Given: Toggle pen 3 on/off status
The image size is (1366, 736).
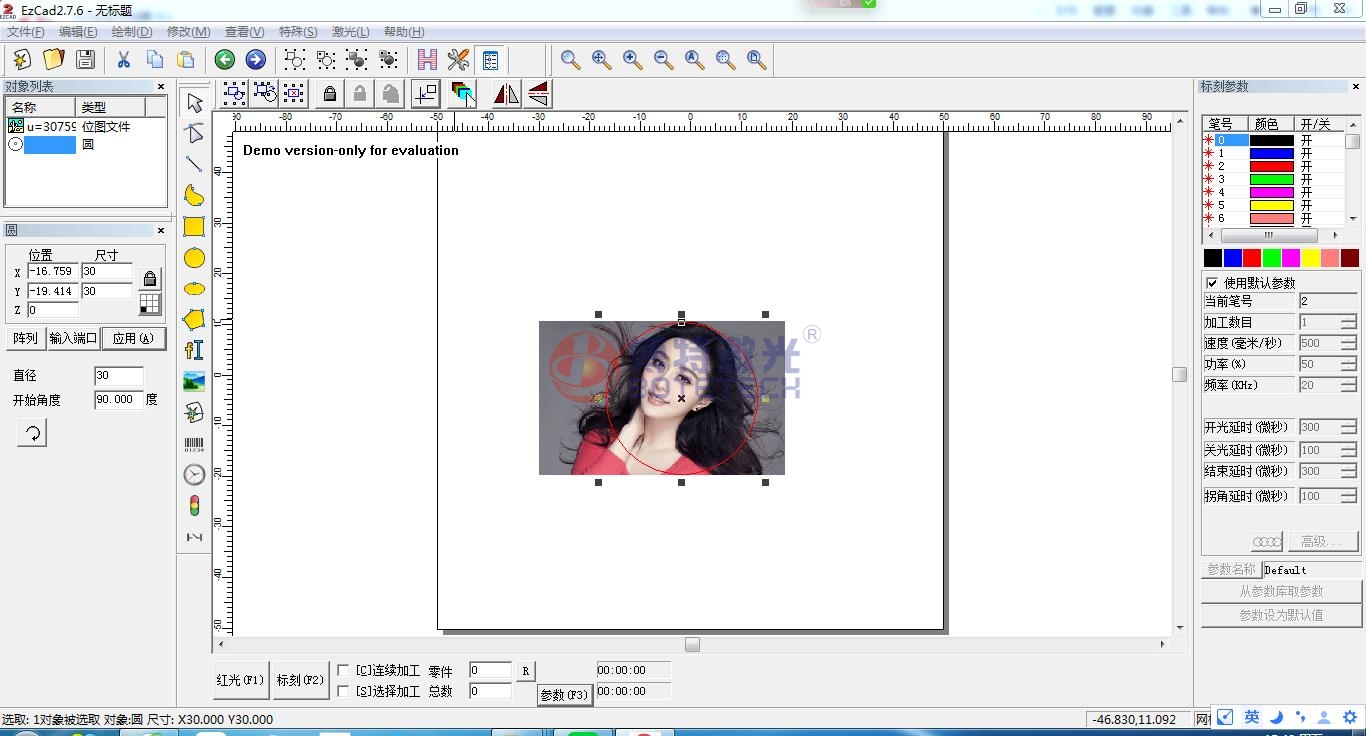Looking at the screenshot, I should click(1306, 179).
